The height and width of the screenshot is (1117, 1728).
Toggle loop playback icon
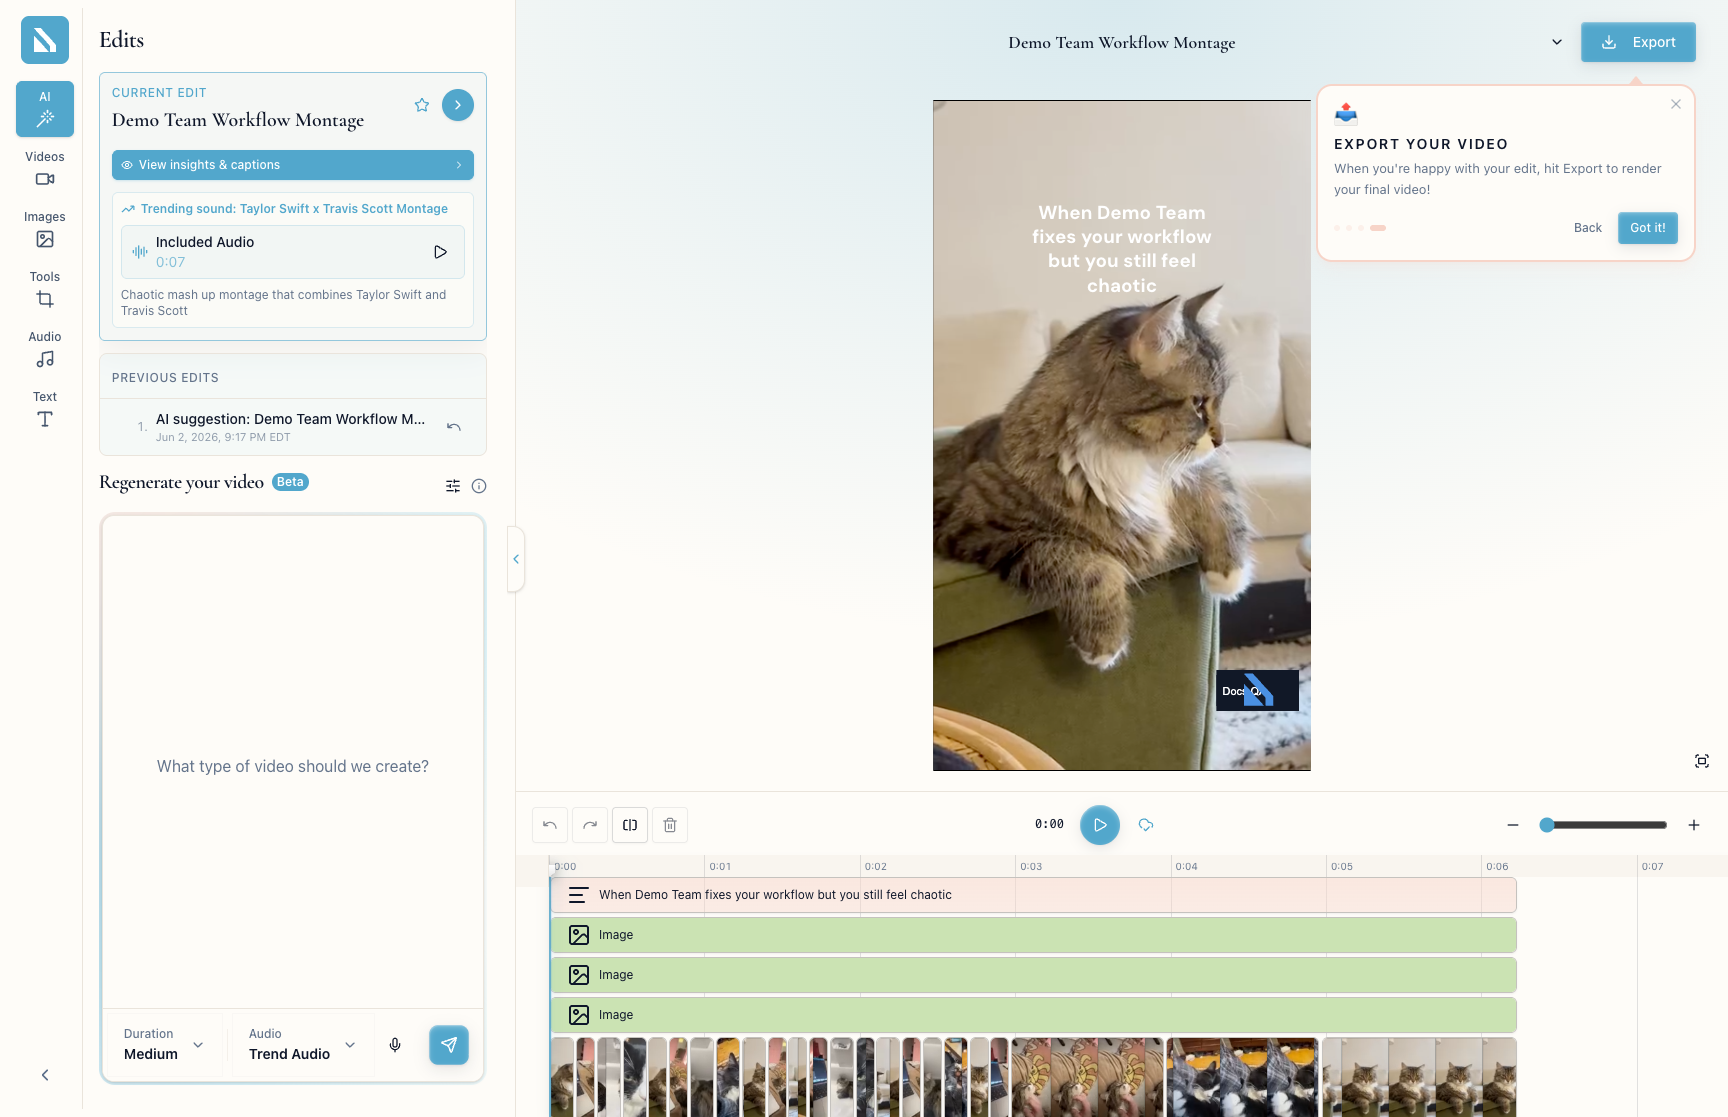point(1146,825)
